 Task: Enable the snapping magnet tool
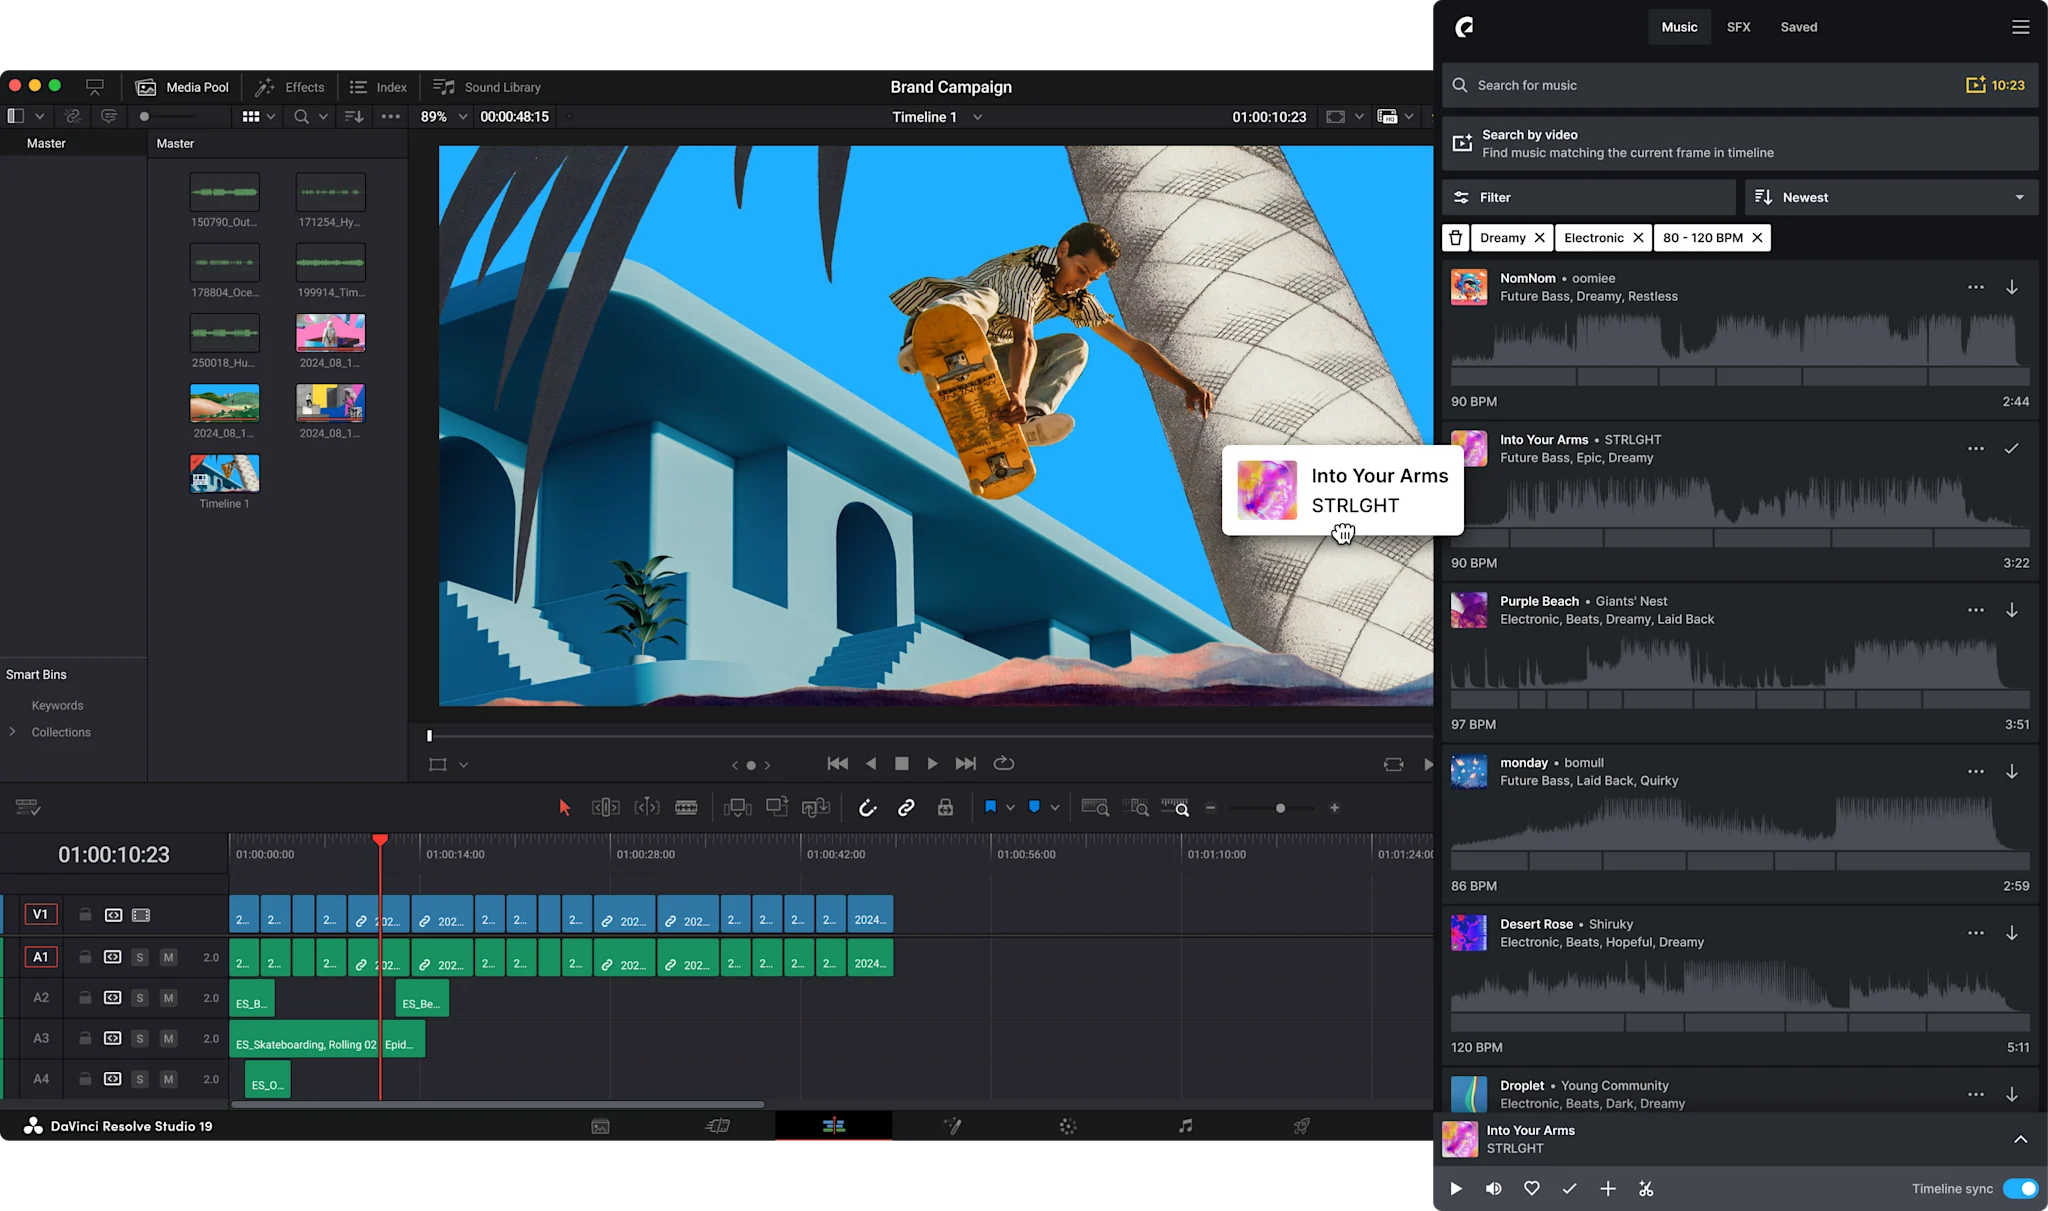point(868,807)
